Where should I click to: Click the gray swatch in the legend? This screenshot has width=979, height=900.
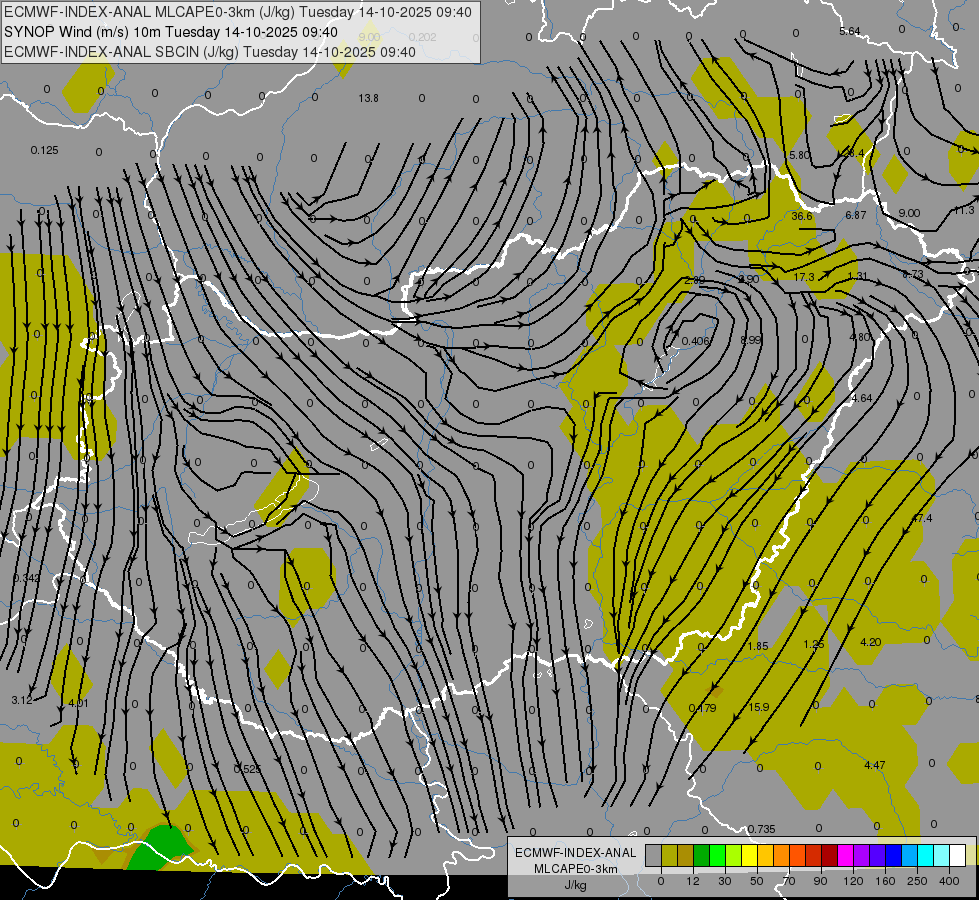point(653,856)
